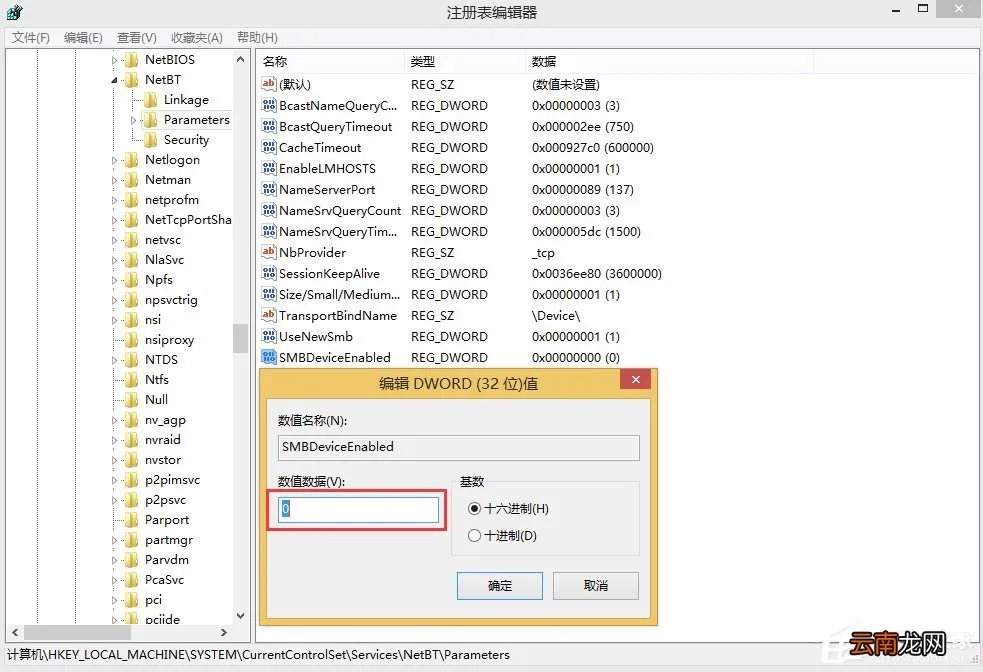983x672 pixels.
Task: Click the ab string icon beside NbProvider
Action: (267, 252)
